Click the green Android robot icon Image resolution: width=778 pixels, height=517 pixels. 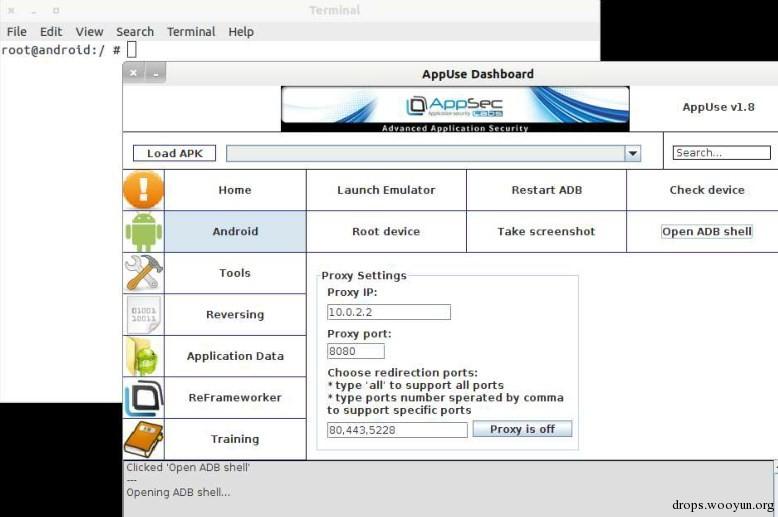(143, 231)
